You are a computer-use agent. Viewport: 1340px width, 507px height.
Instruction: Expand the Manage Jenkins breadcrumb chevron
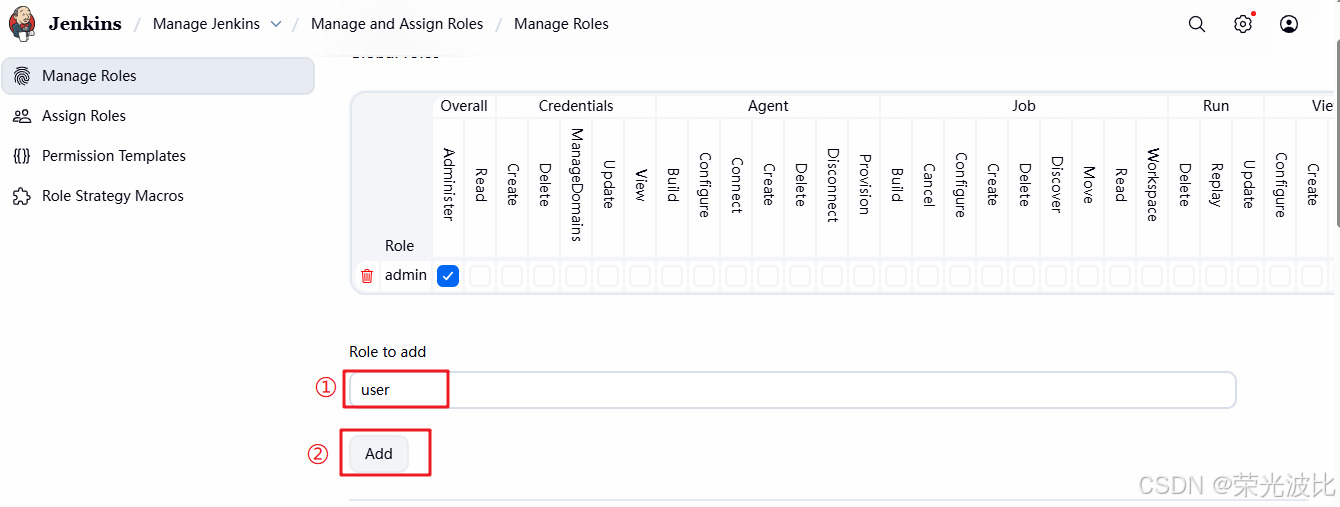276,24
